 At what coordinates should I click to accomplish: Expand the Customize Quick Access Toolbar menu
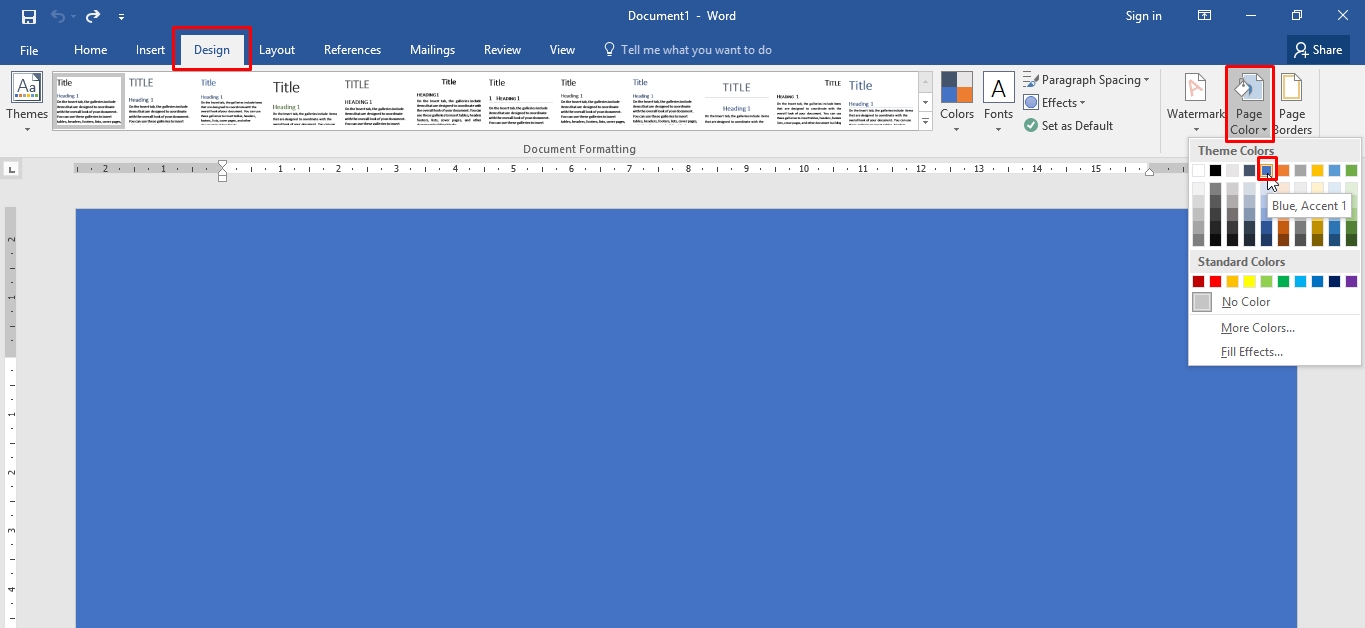coord(121,16)
